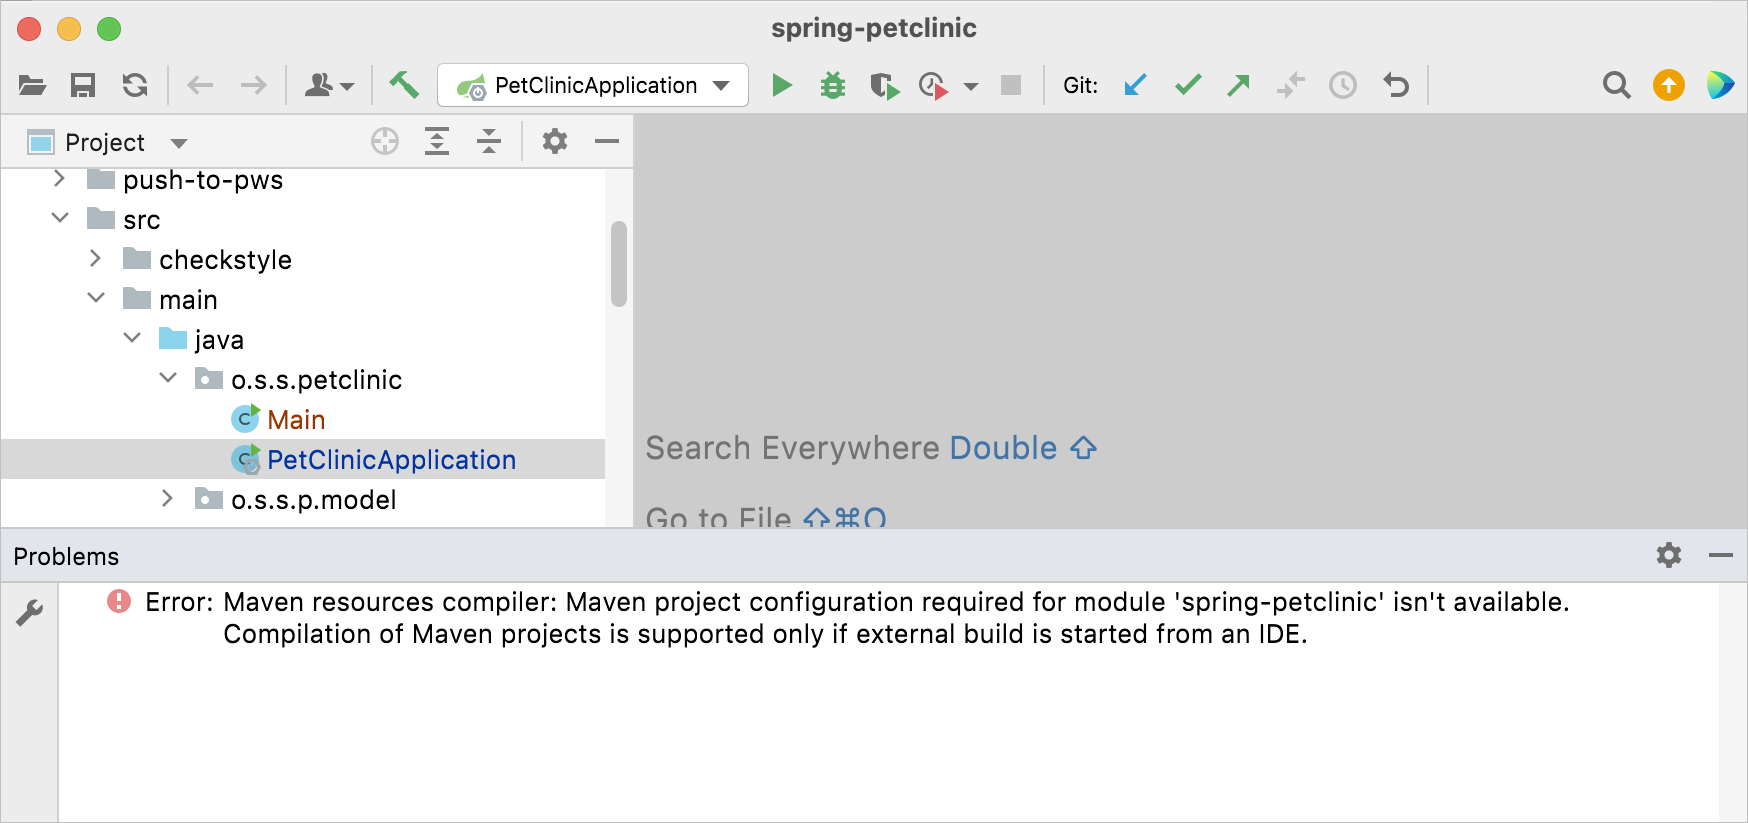Open Search Everywhere magnifier icon
The width and height of the screenshot is (1748, 823).
point(1616,86)
